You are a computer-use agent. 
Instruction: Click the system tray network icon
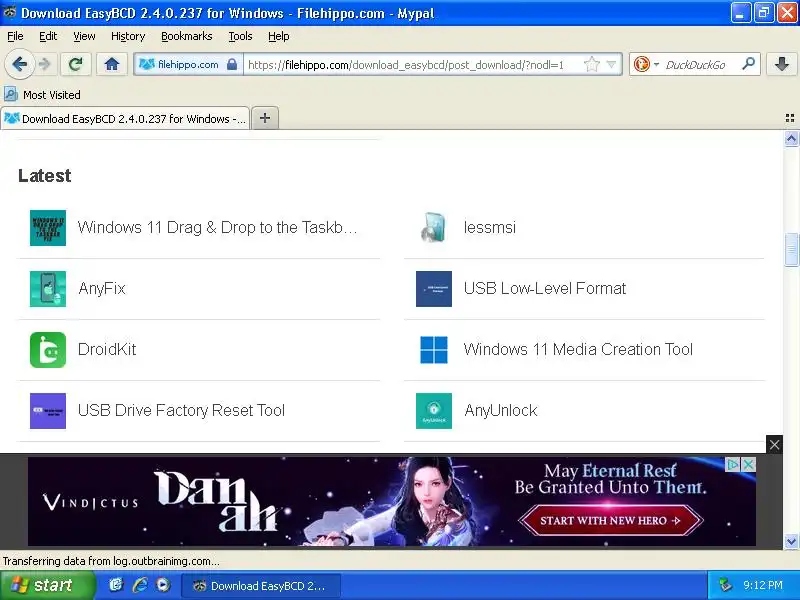pos(725,585)
